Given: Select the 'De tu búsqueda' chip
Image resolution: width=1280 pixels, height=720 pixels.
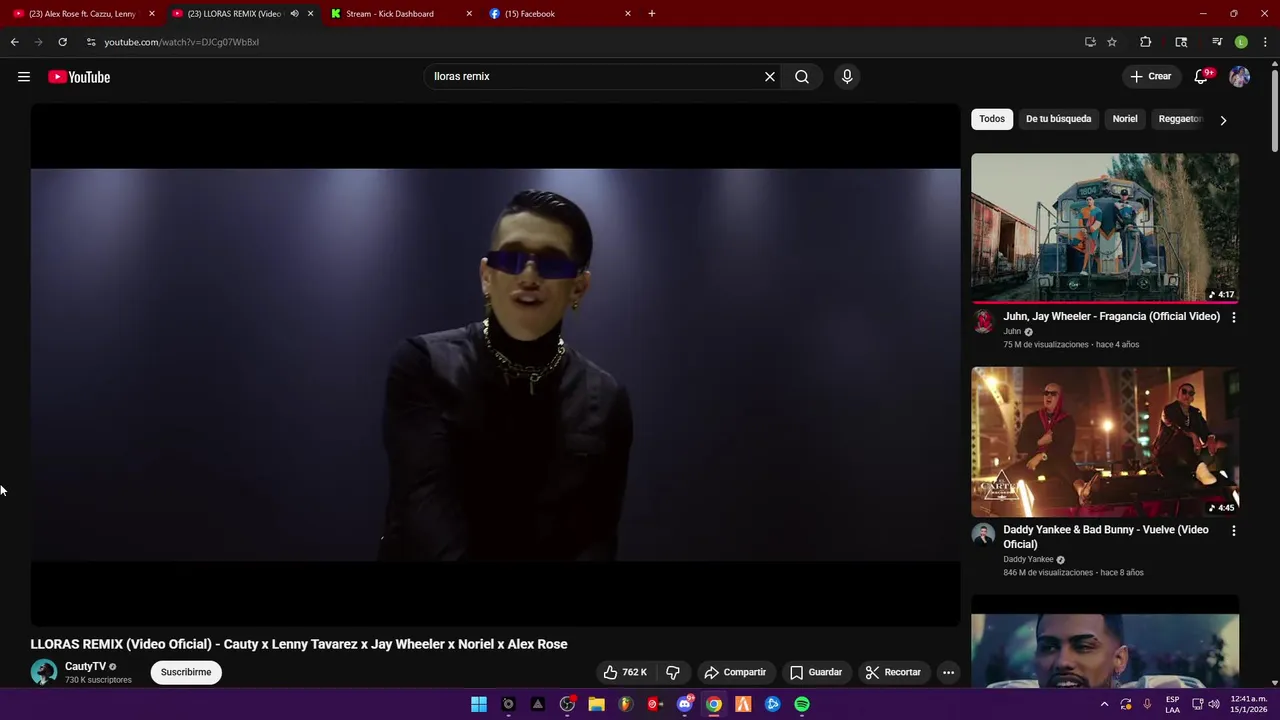Looking at the screenshot, I should pos(1058,119).
